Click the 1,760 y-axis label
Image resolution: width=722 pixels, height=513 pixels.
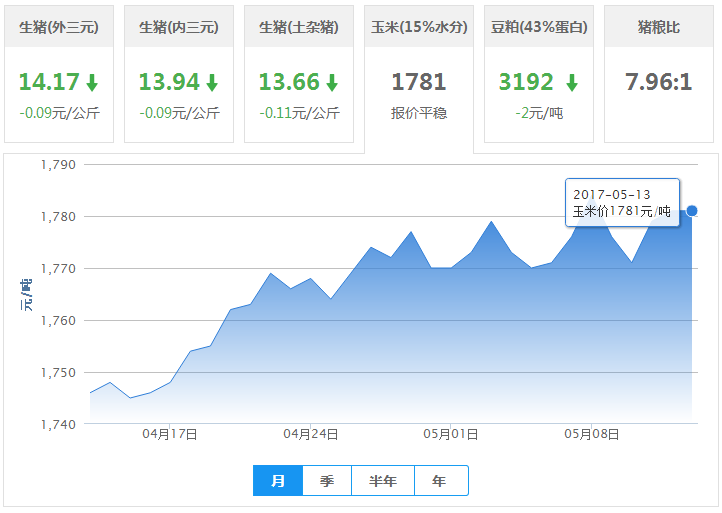click(x=58, y=321)
